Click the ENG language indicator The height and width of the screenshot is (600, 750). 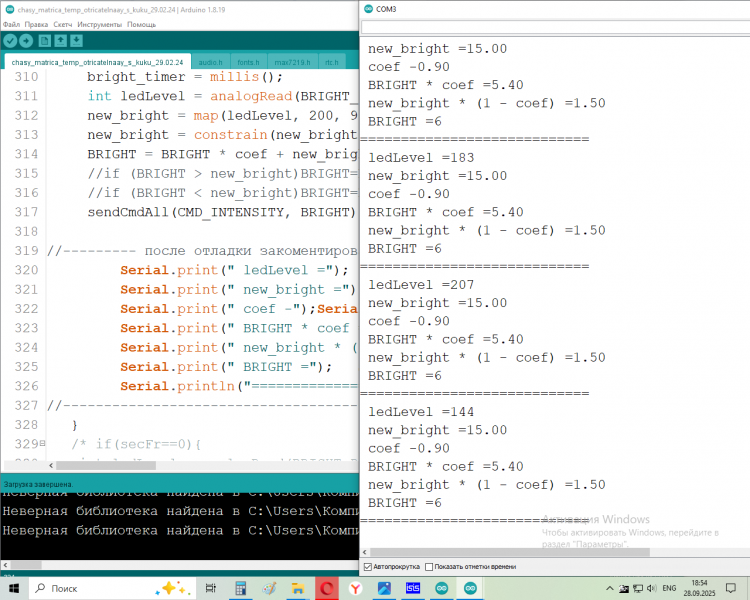pyautogui.click(x=670, y=588)
